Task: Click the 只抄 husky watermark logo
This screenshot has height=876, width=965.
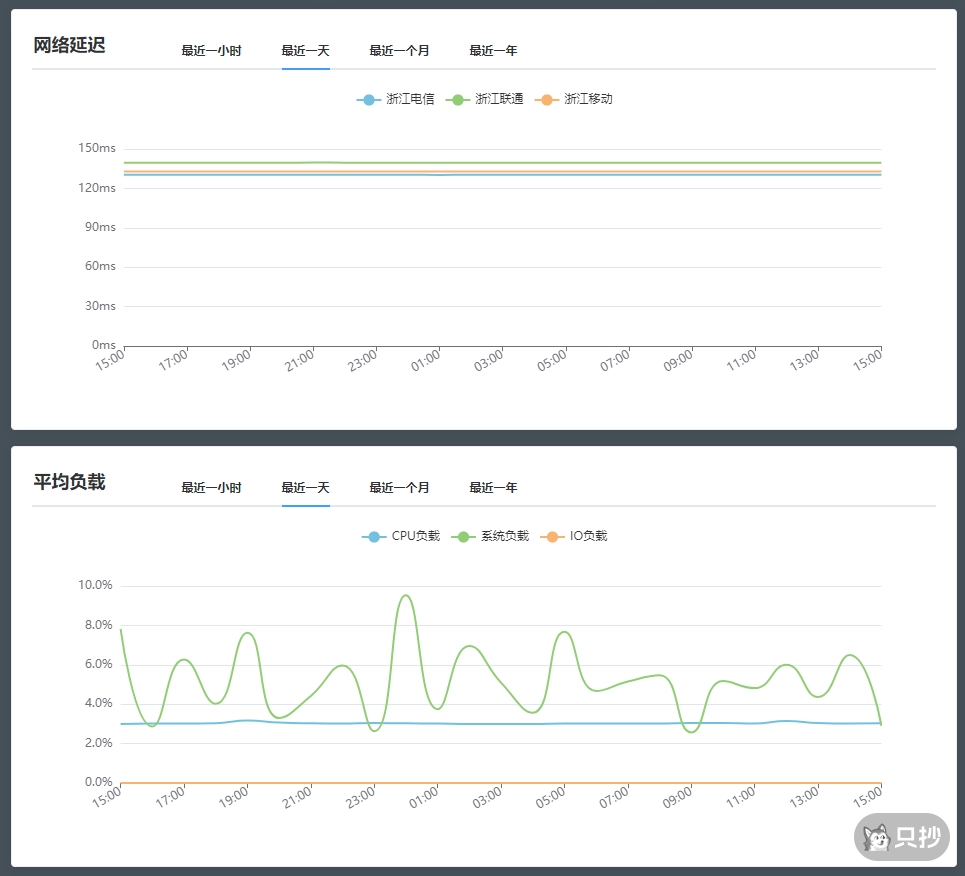Action: coord(901,837)
